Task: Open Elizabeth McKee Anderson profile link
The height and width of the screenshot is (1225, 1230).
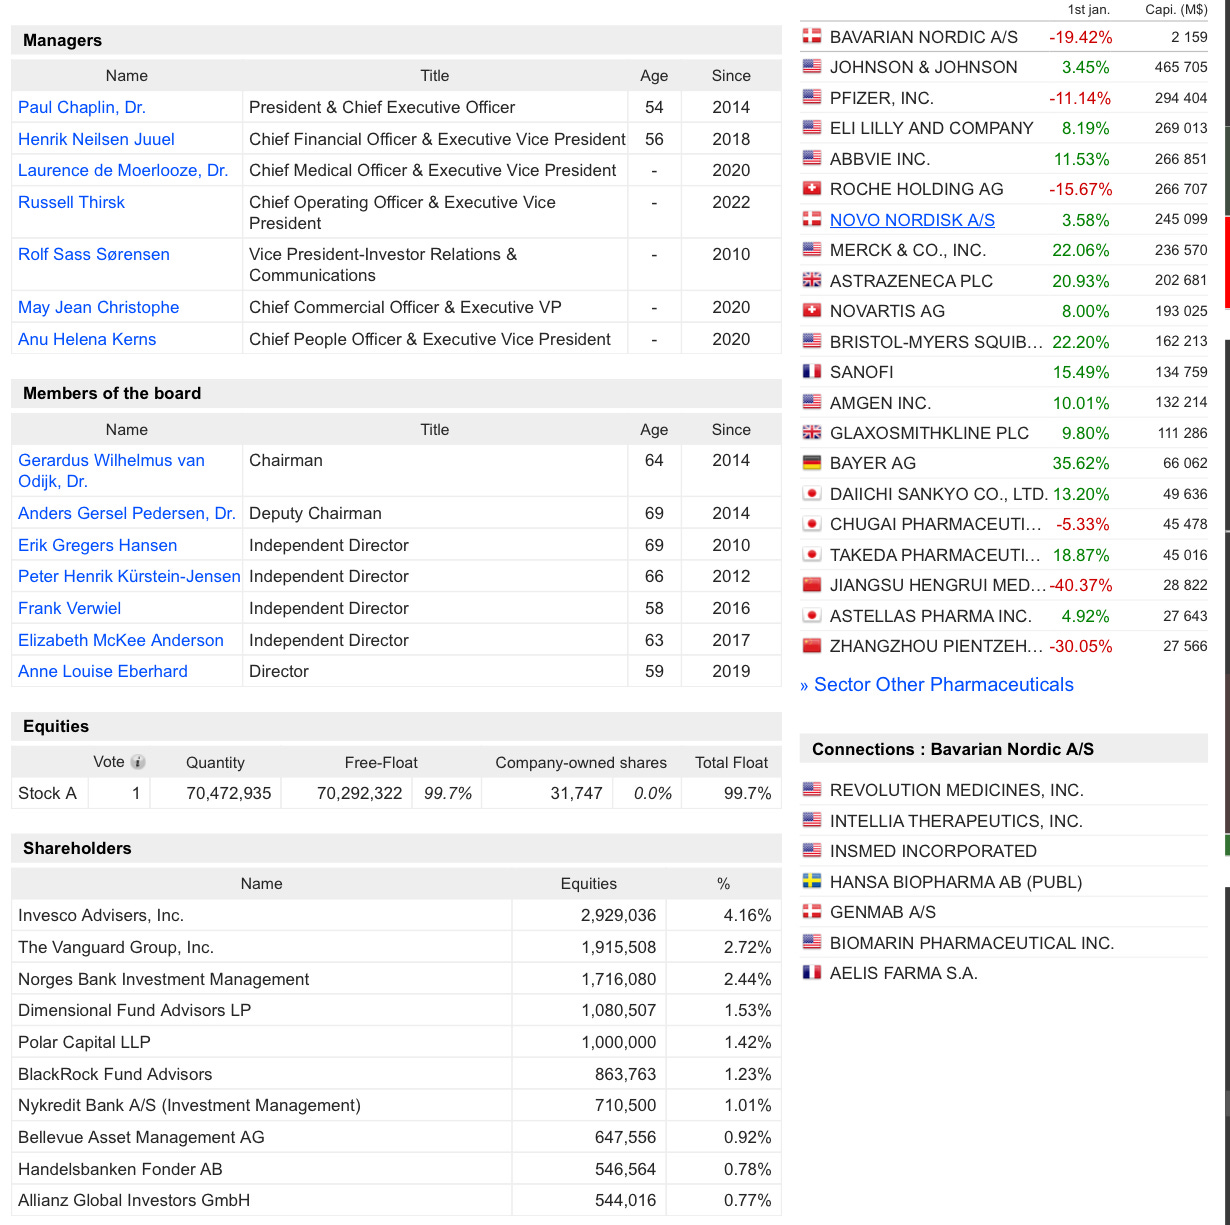Action: click(121, 640)
